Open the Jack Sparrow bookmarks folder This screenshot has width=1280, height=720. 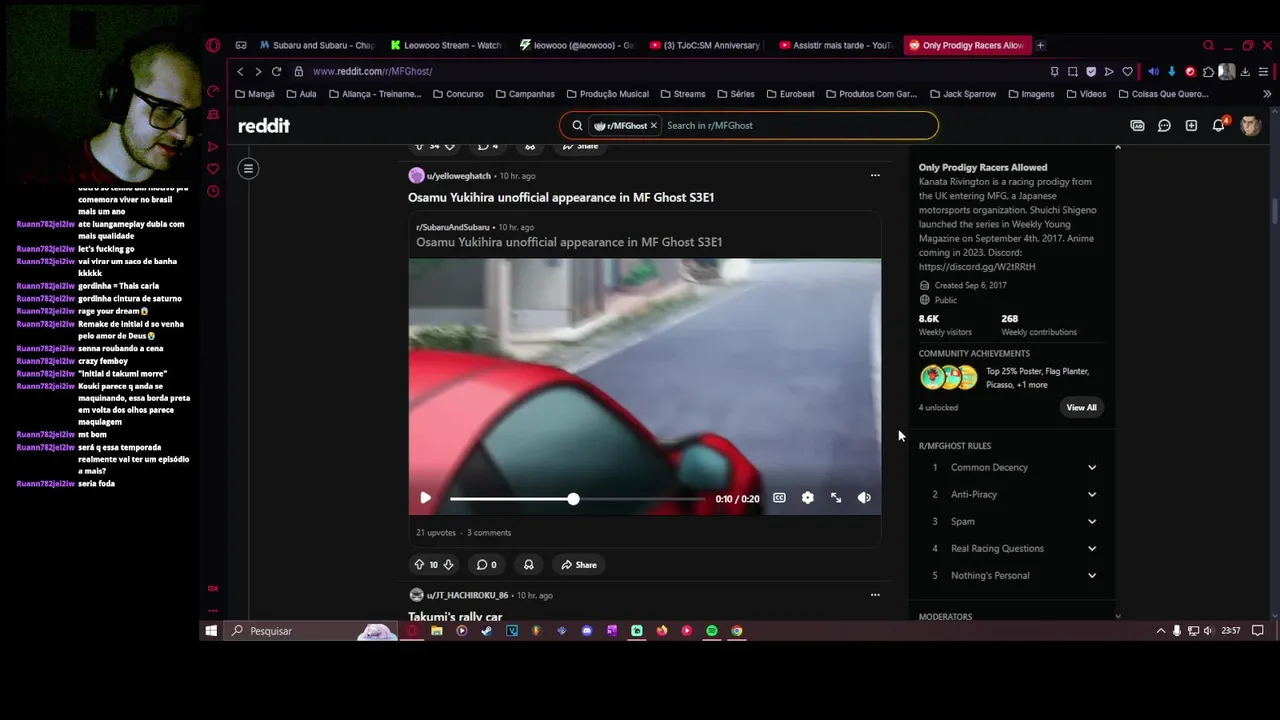pyautogui.click(x=963, y=94)
